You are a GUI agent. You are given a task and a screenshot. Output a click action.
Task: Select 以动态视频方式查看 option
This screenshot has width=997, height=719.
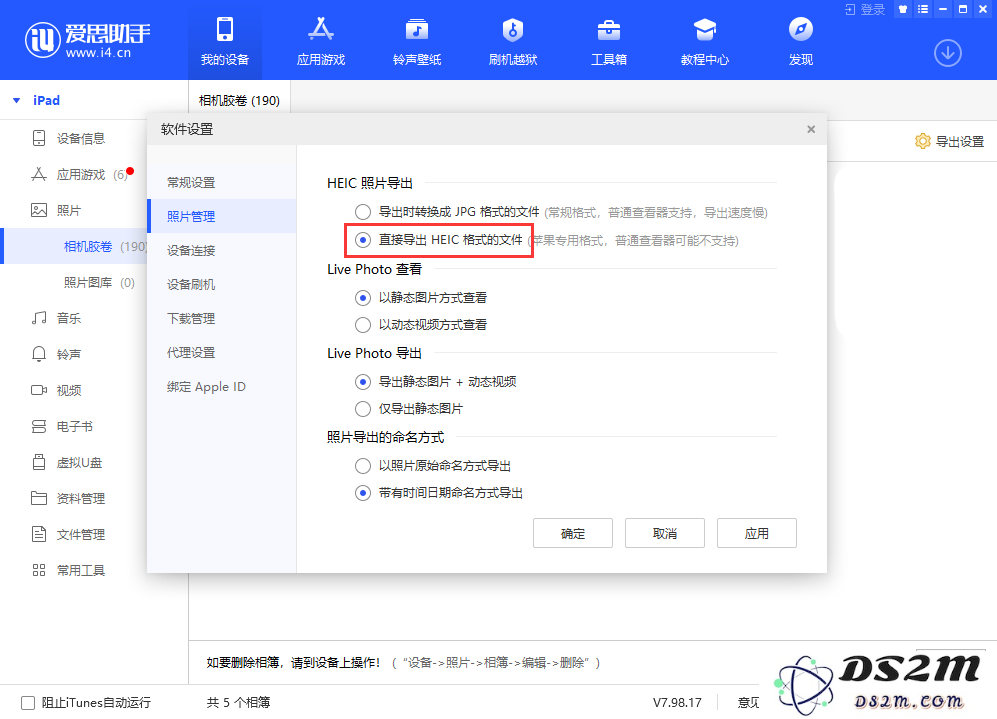363,325
